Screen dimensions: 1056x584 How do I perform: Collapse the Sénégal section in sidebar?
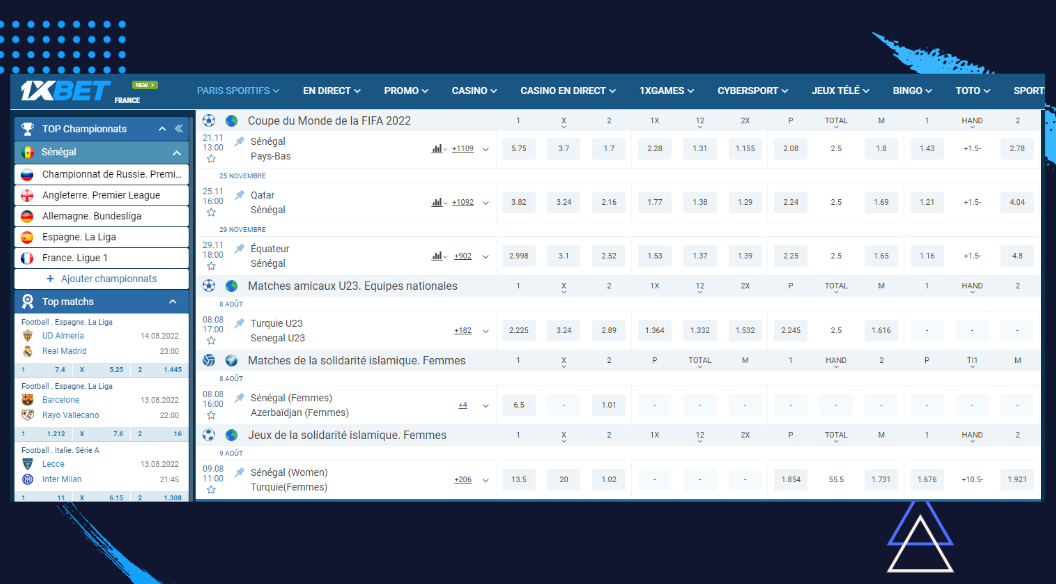[176, 153]
